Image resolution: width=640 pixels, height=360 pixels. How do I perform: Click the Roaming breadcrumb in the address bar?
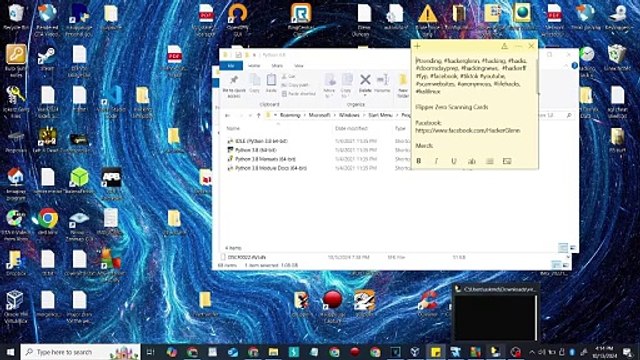(x=290, y=116)
